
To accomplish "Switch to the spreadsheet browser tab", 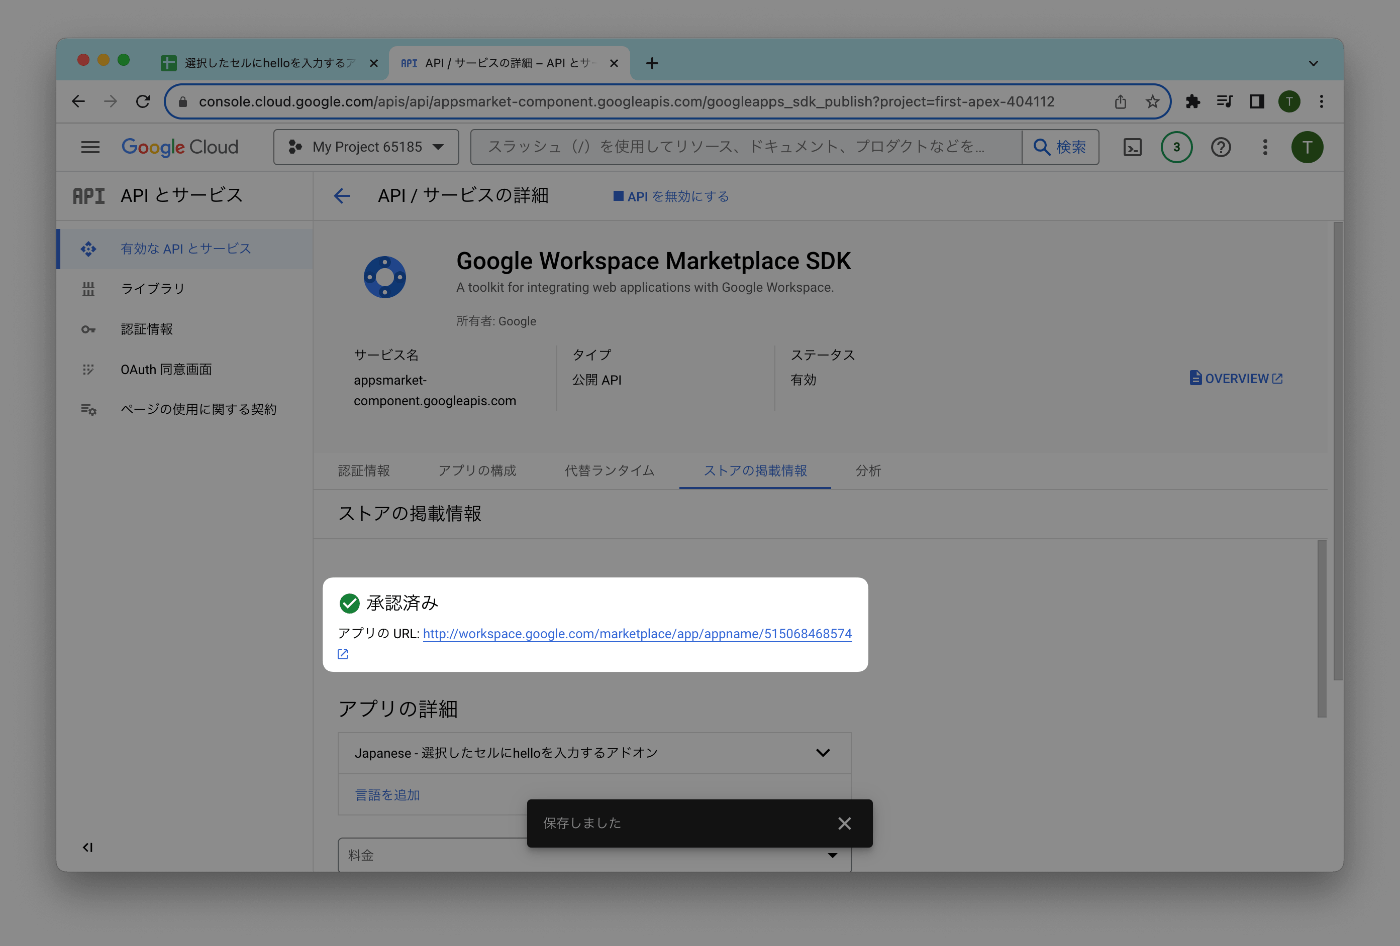I will 269,62.
